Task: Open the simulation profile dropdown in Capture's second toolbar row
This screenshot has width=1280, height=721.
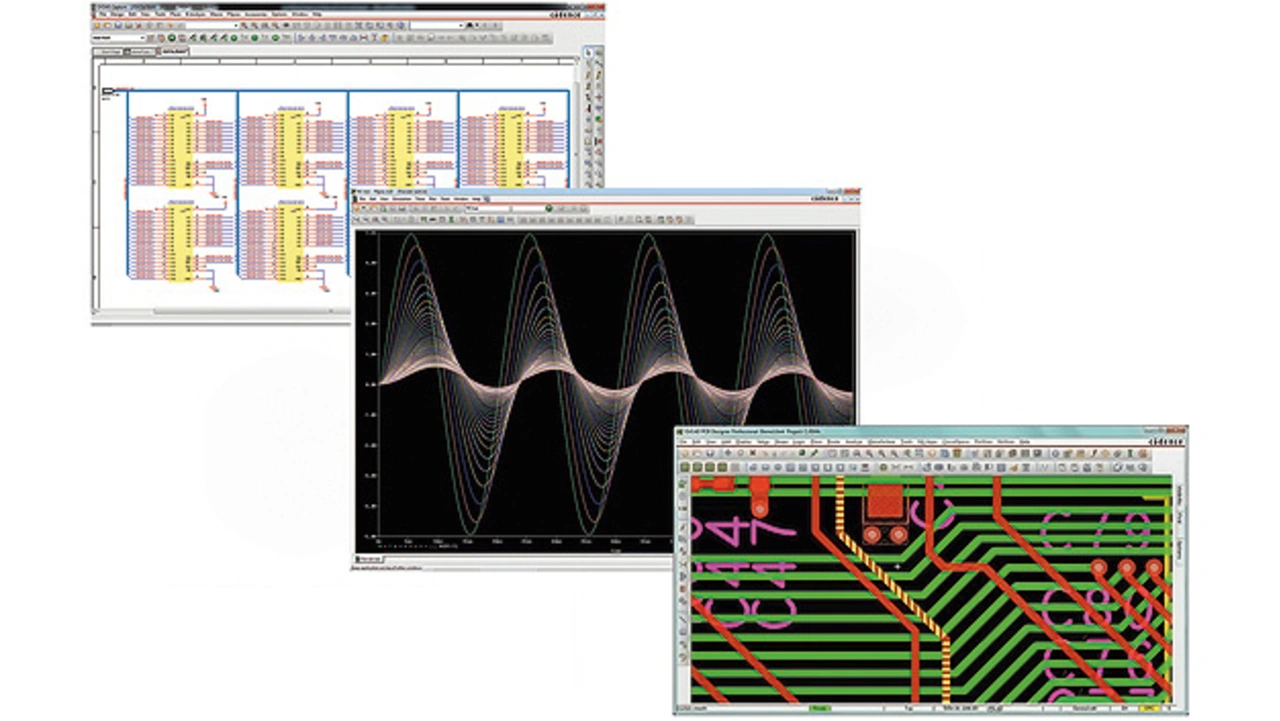Action: tap(143, 38)
